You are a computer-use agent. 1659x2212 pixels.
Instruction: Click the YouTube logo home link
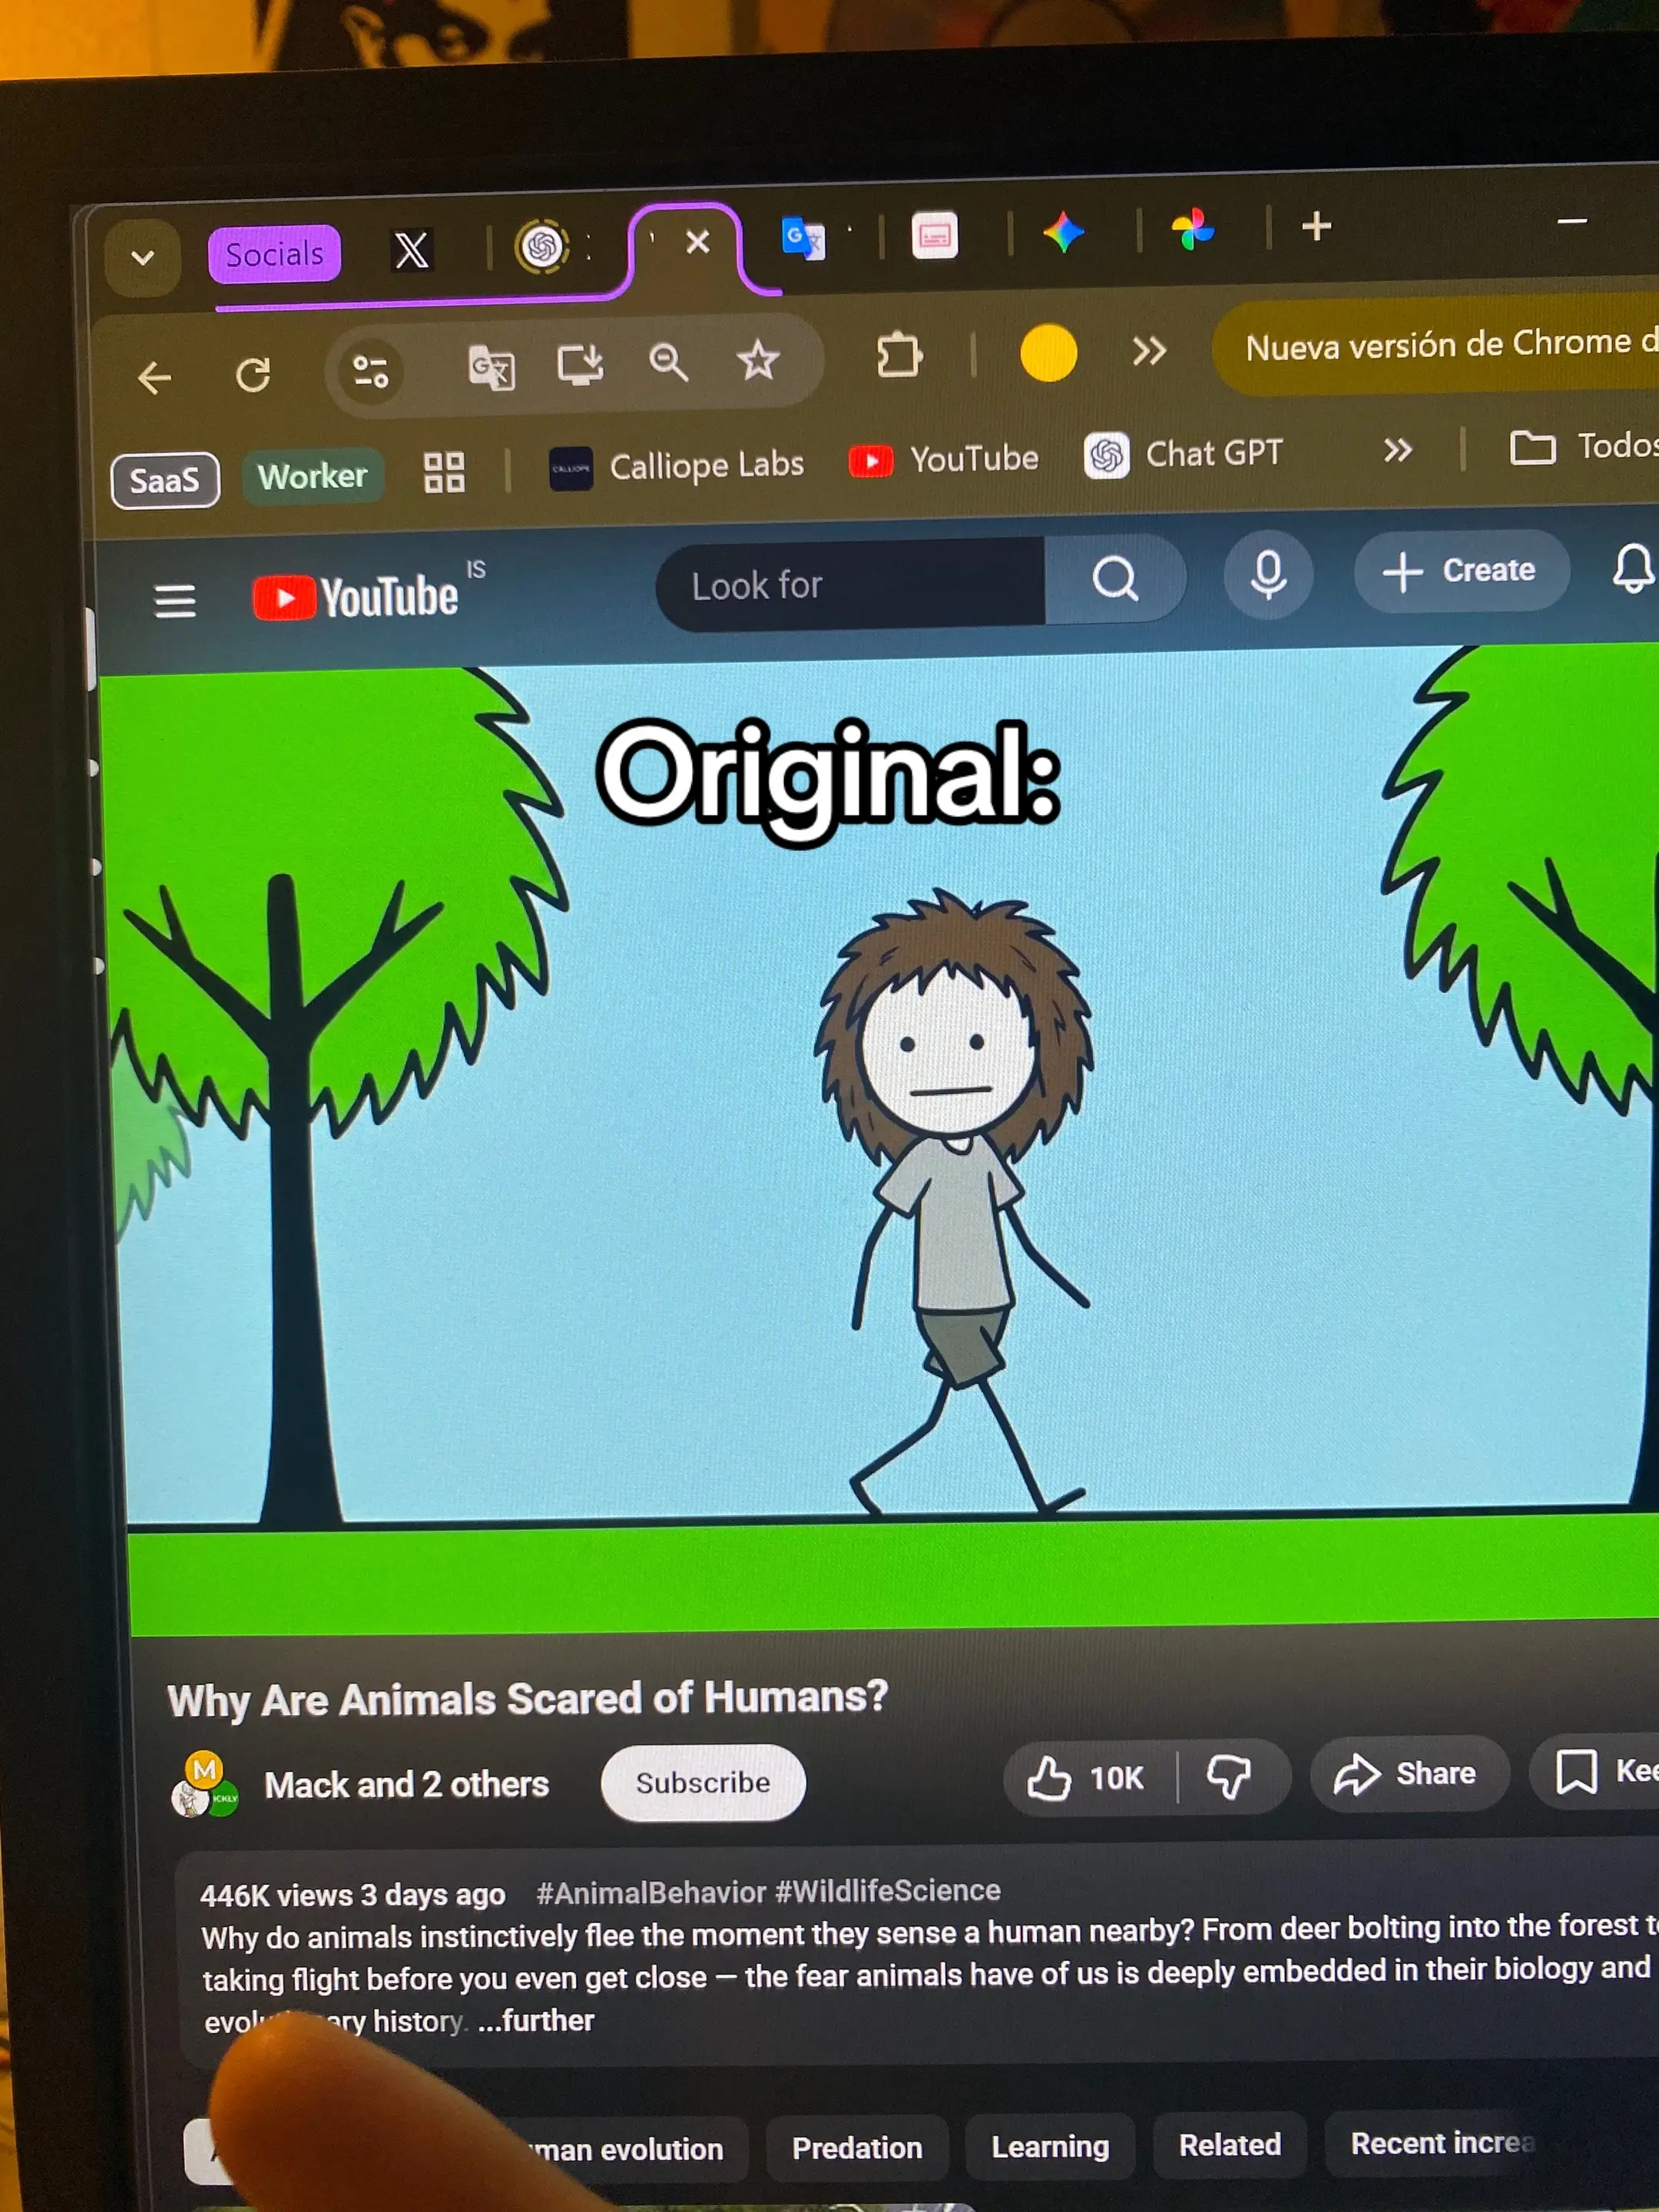356,597
